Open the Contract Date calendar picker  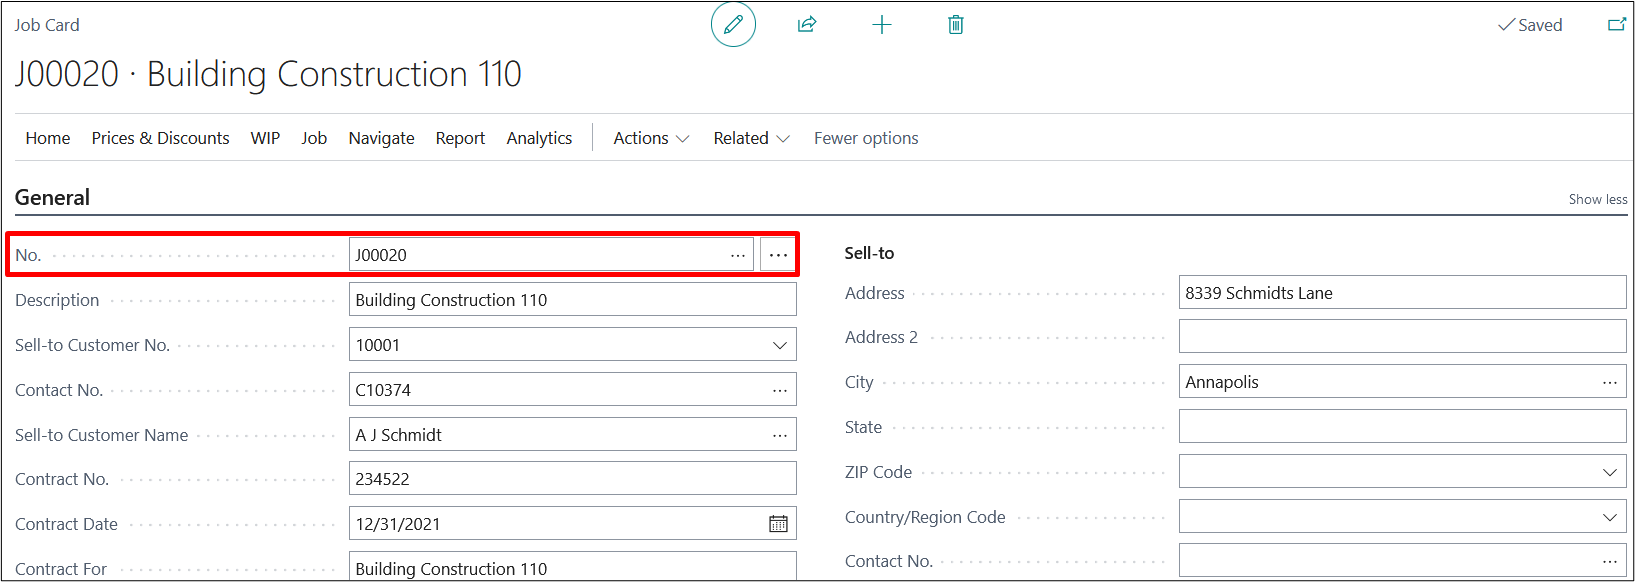778,524
